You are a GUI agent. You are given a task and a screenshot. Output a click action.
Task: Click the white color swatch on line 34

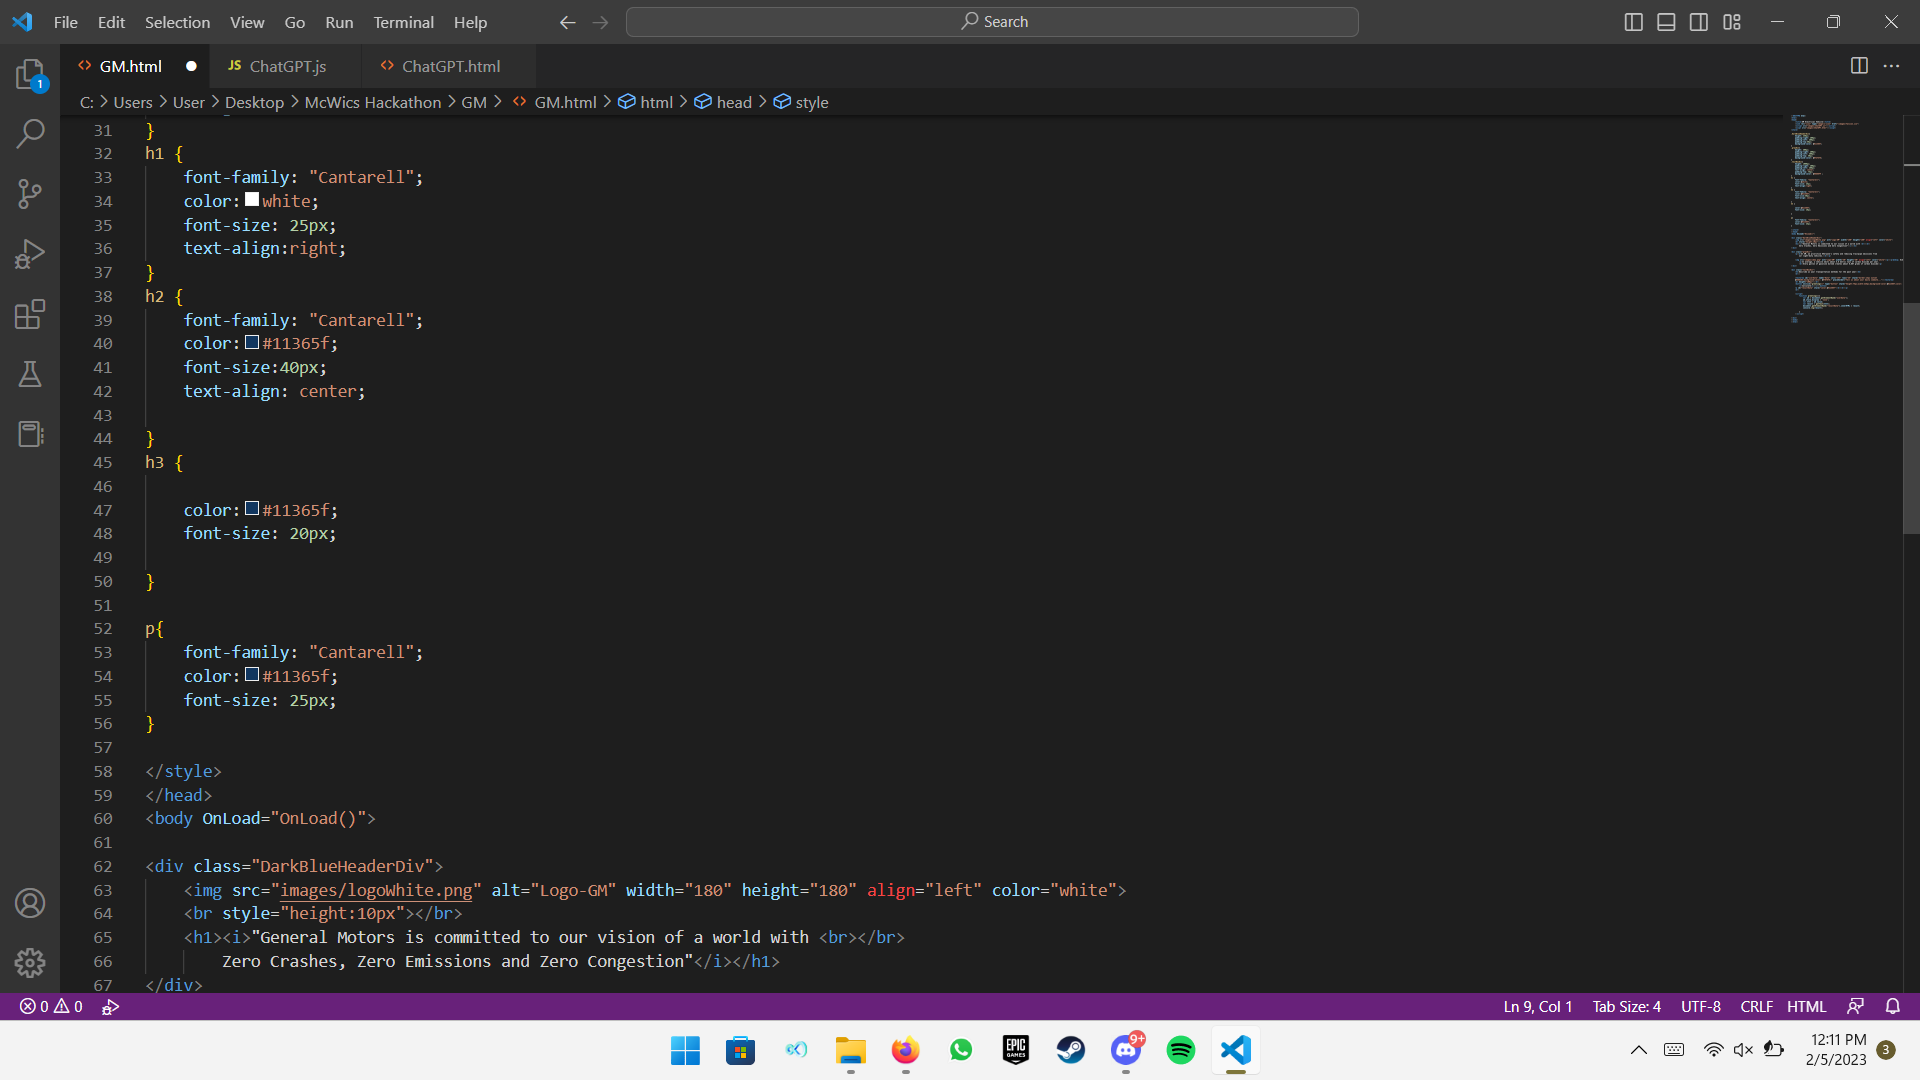click(x=252, y=200)
